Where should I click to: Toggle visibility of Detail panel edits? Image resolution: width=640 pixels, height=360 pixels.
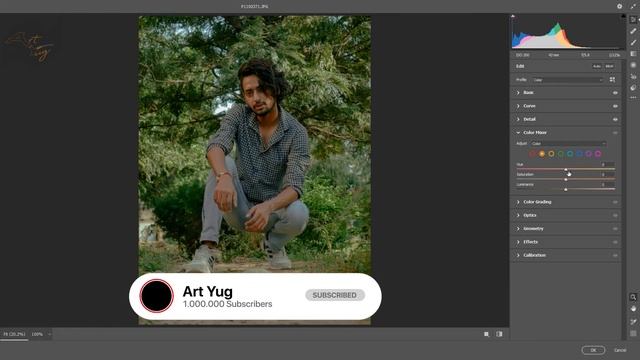coord(615,120)
